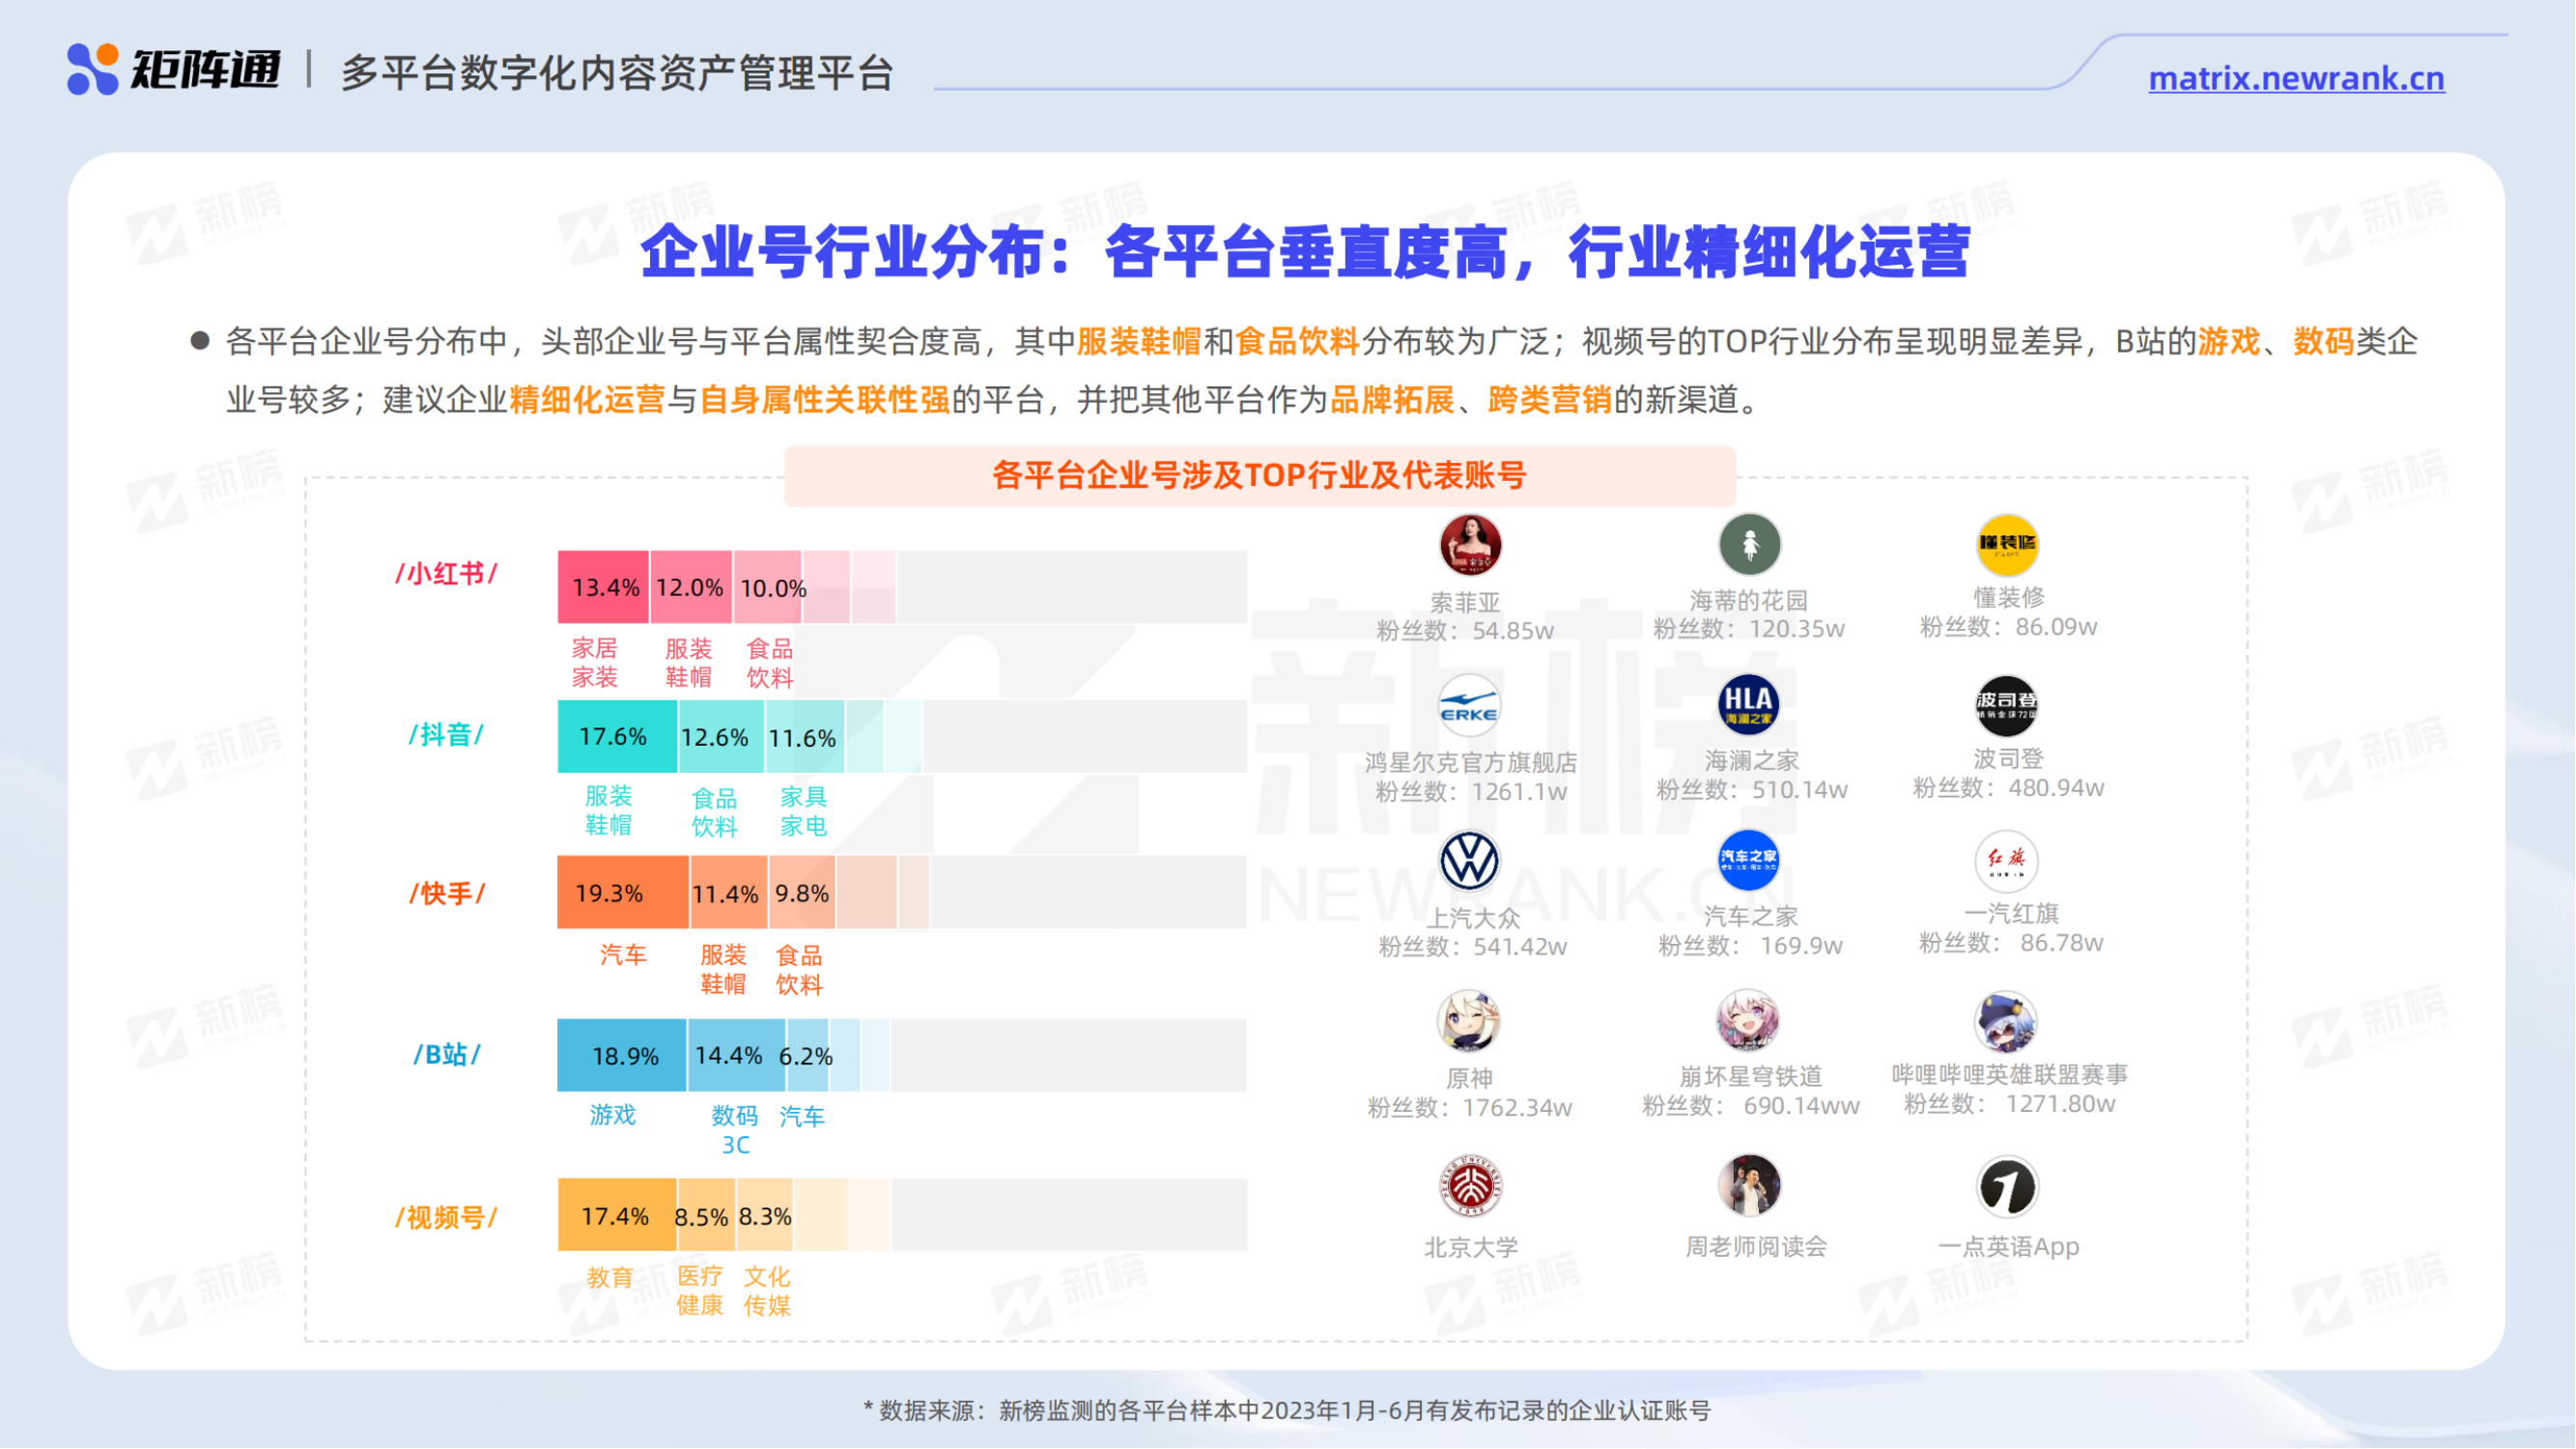
Task: Click the 数据来源 footnote text
Action: coord(1287,1411)
